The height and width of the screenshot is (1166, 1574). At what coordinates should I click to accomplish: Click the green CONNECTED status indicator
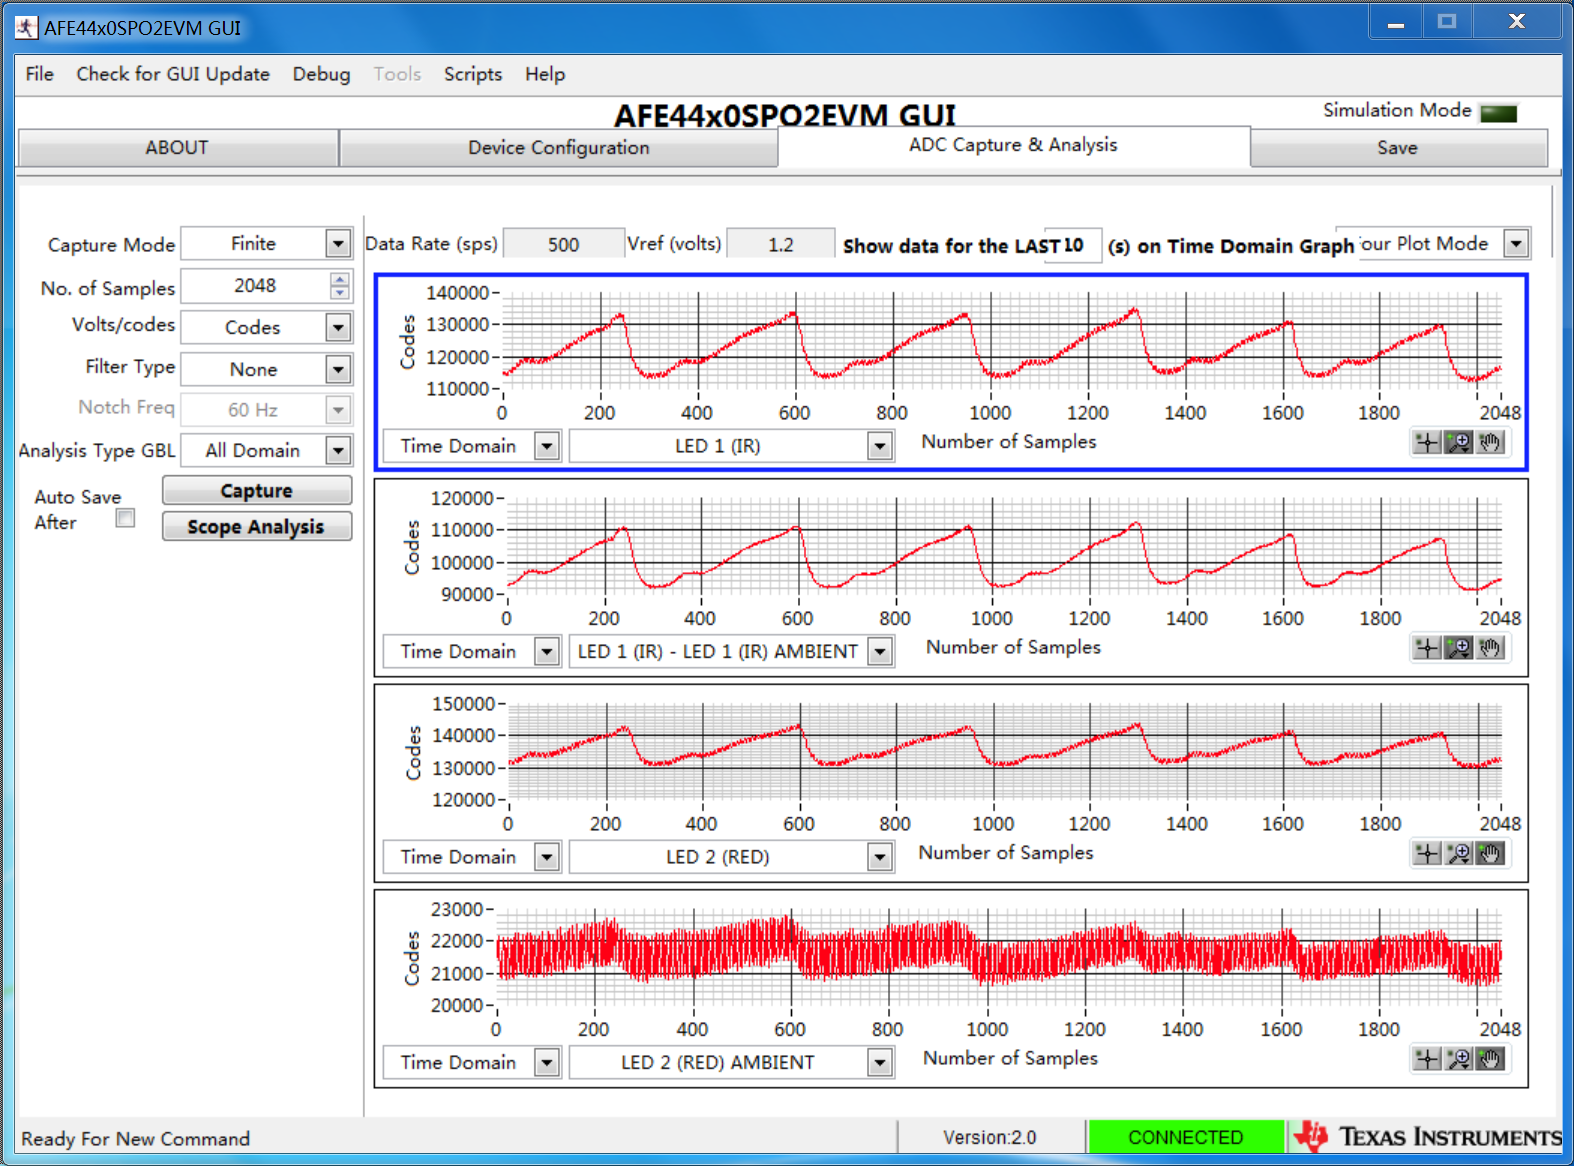(1186, 1137)
